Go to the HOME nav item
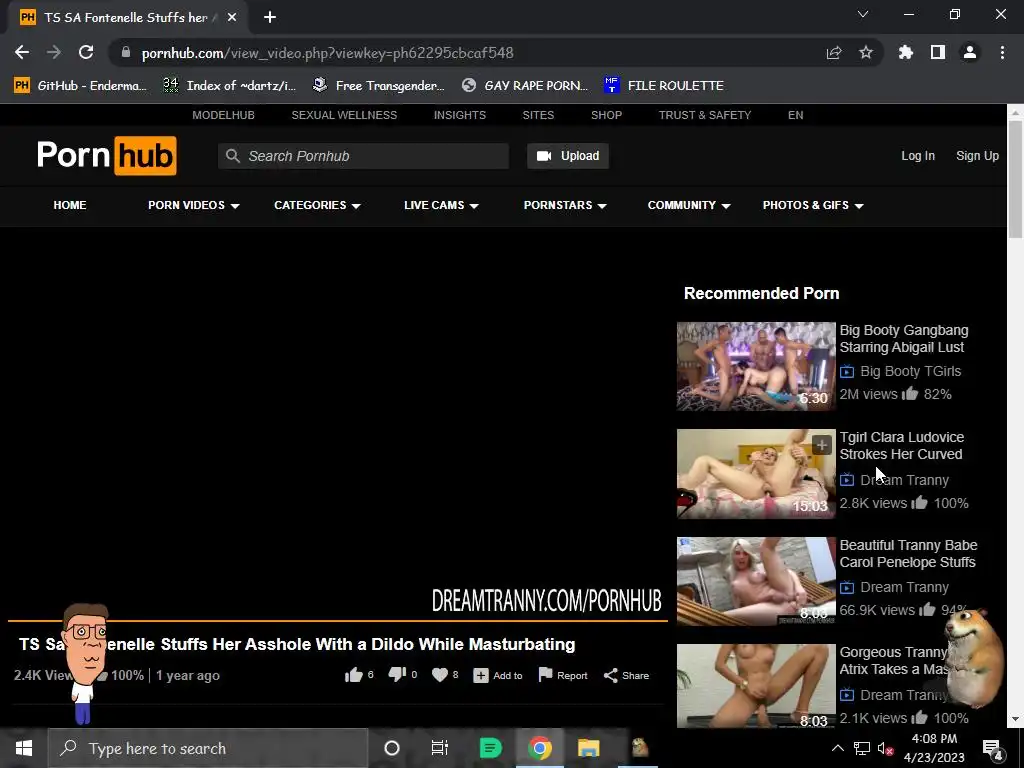 (x=70, y=205)
